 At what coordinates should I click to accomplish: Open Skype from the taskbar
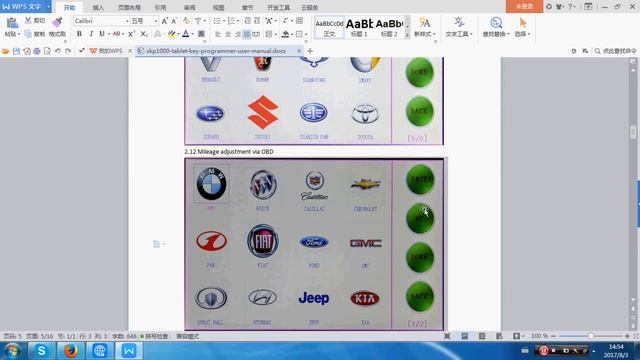click(41, 351)
